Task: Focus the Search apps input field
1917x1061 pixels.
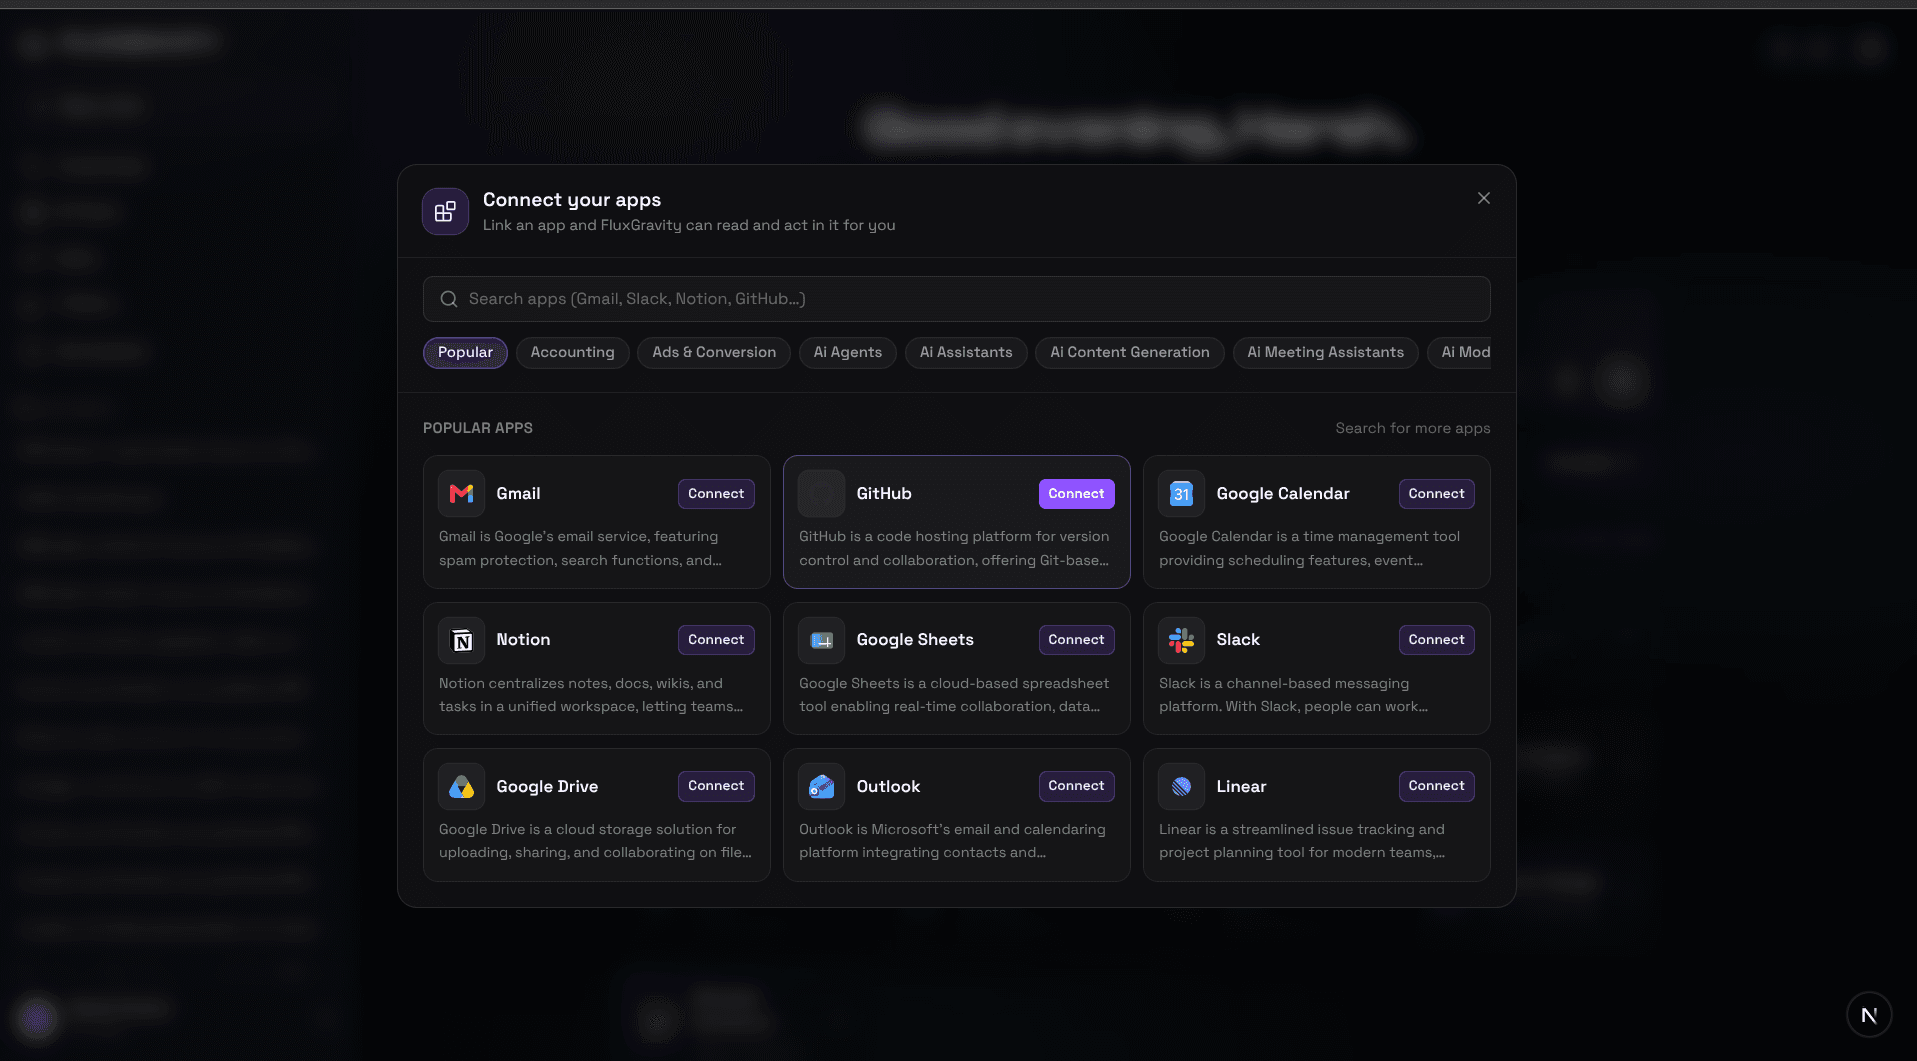Action: 956,299
